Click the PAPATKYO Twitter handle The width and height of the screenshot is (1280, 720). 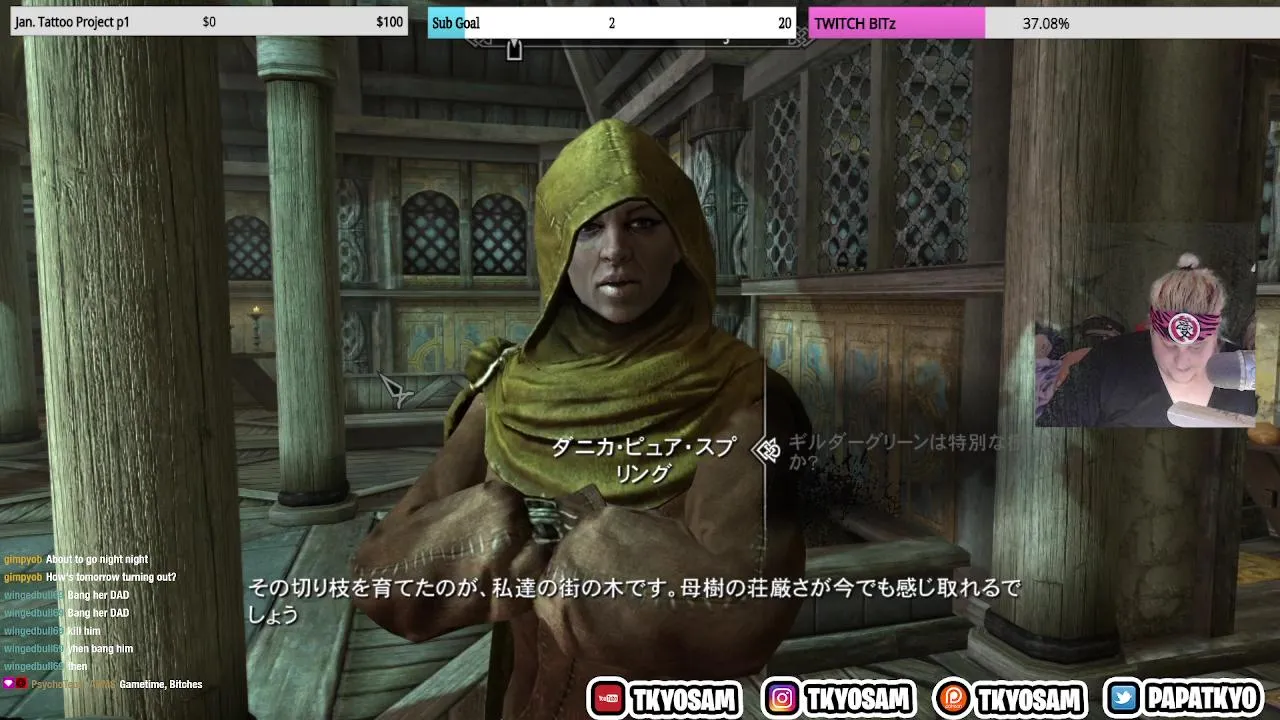[1201, 699]
